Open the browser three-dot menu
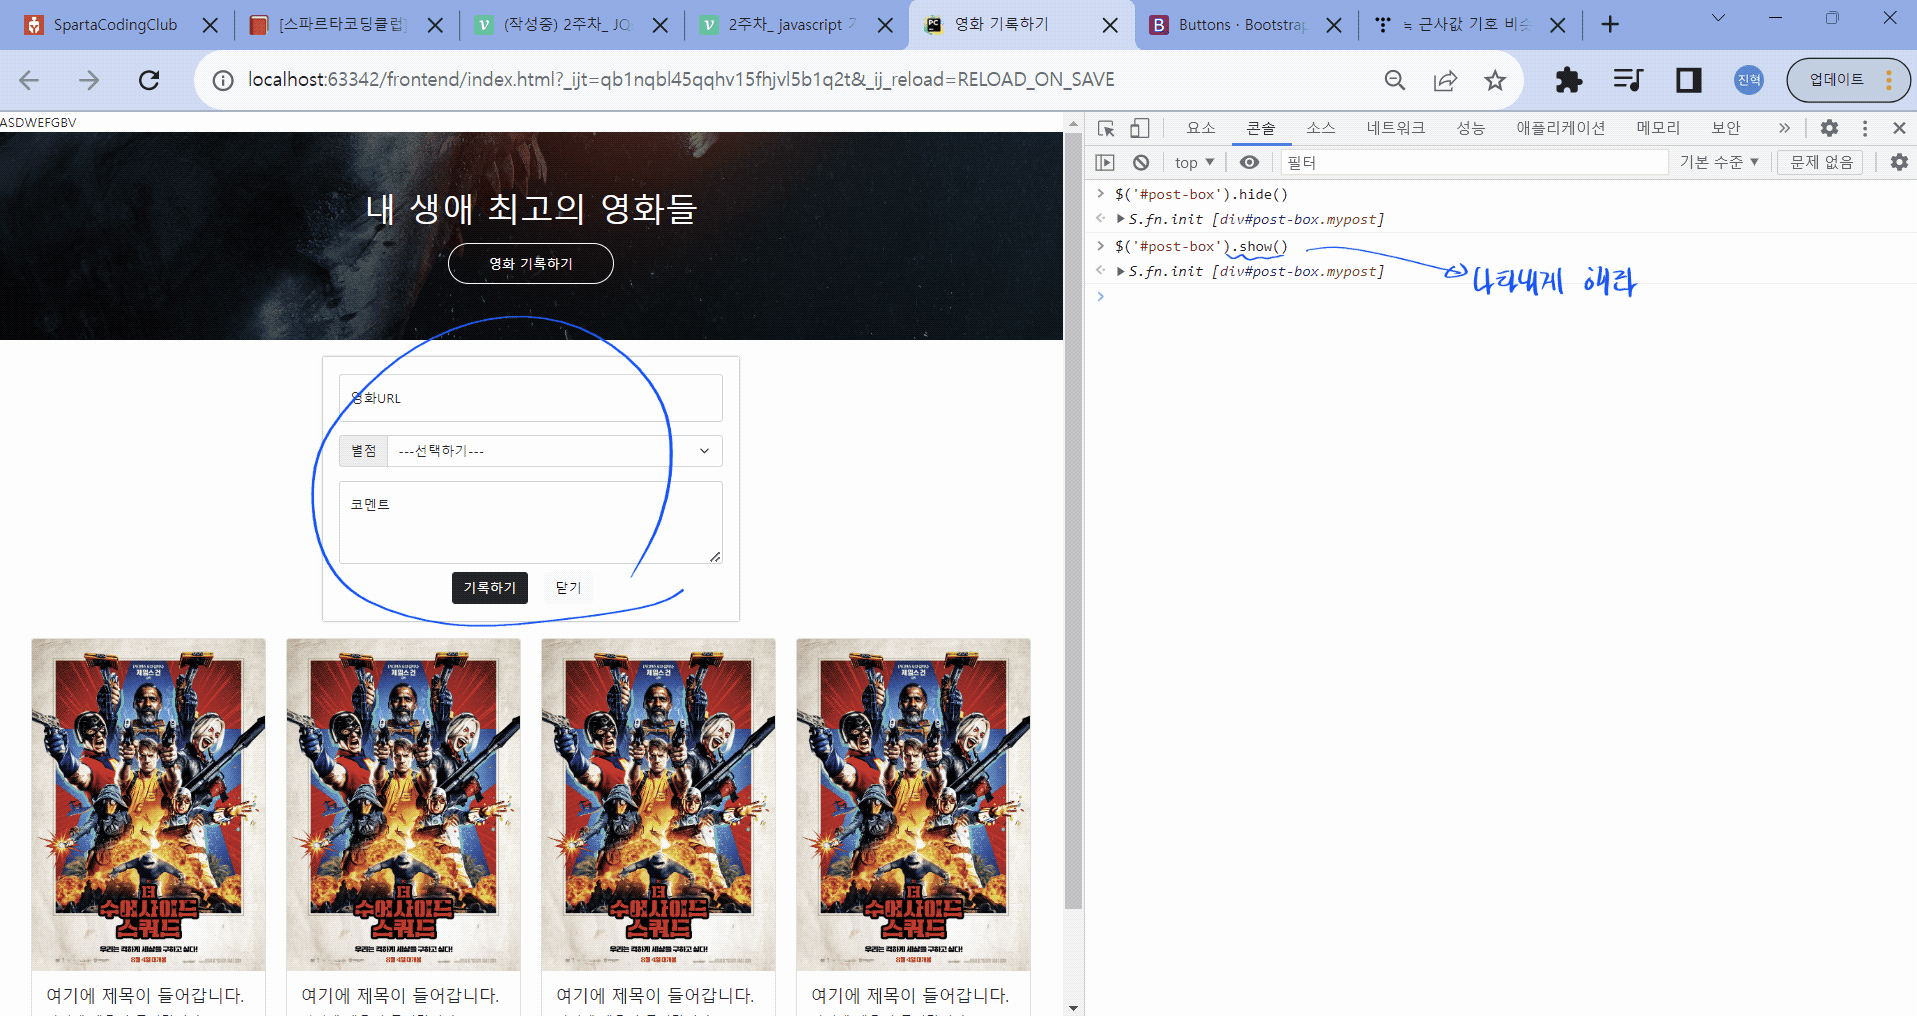Image resolution: width=1917 pixels, height=1016 pixels. coord(1889,80)
